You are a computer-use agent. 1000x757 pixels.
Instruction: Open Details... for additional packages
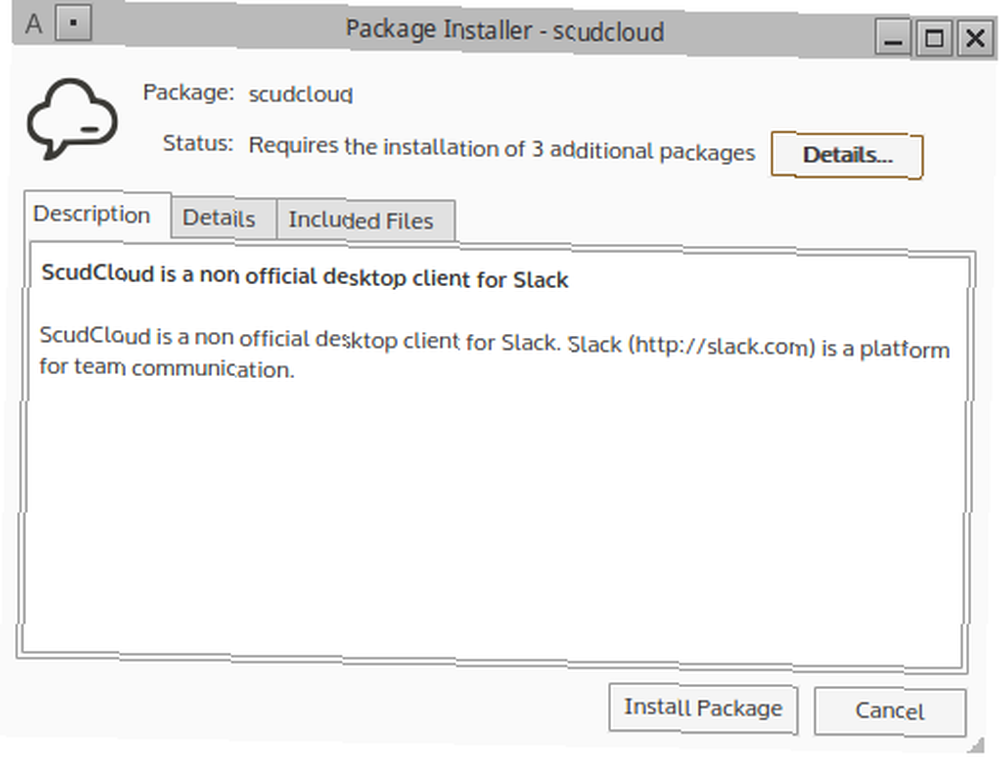click(x=847, y=156)
